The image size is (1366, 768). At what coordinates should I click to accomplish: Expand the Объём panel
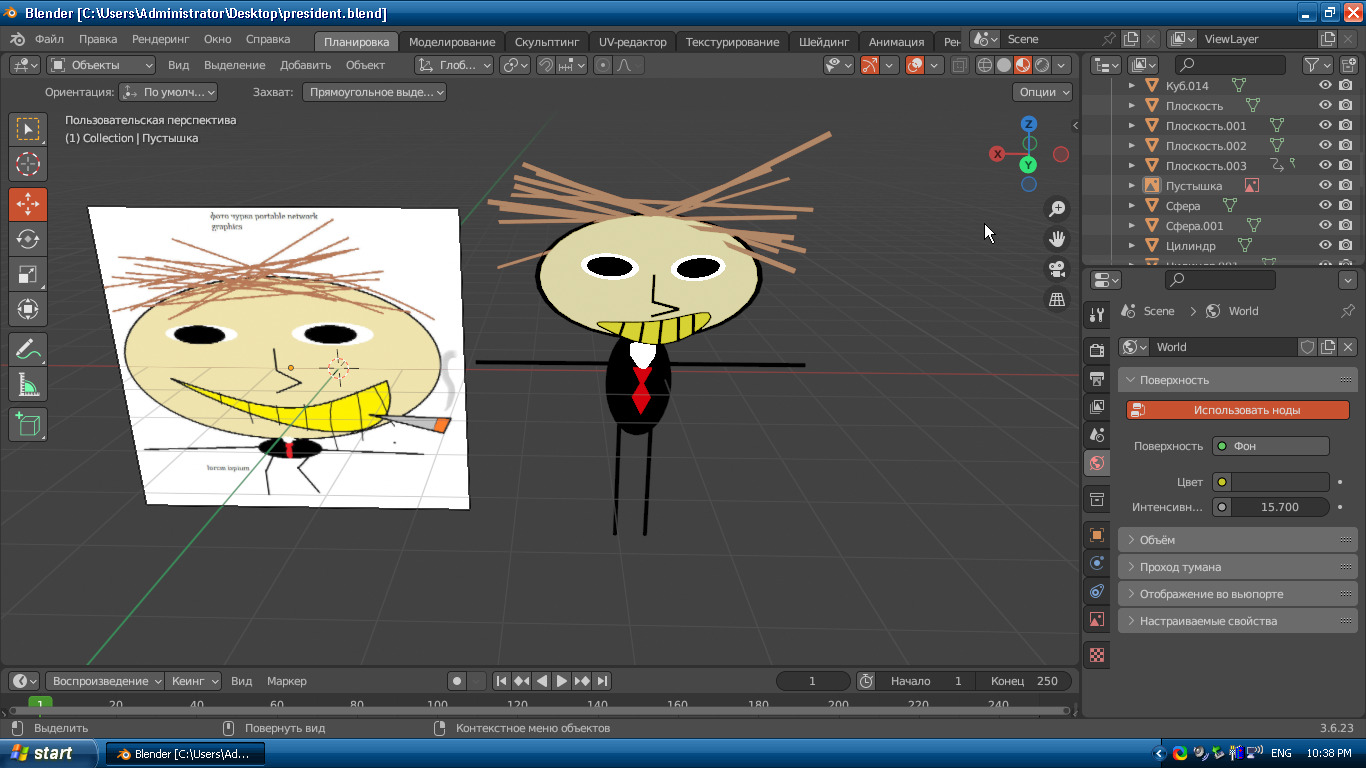coord(1157,540)
